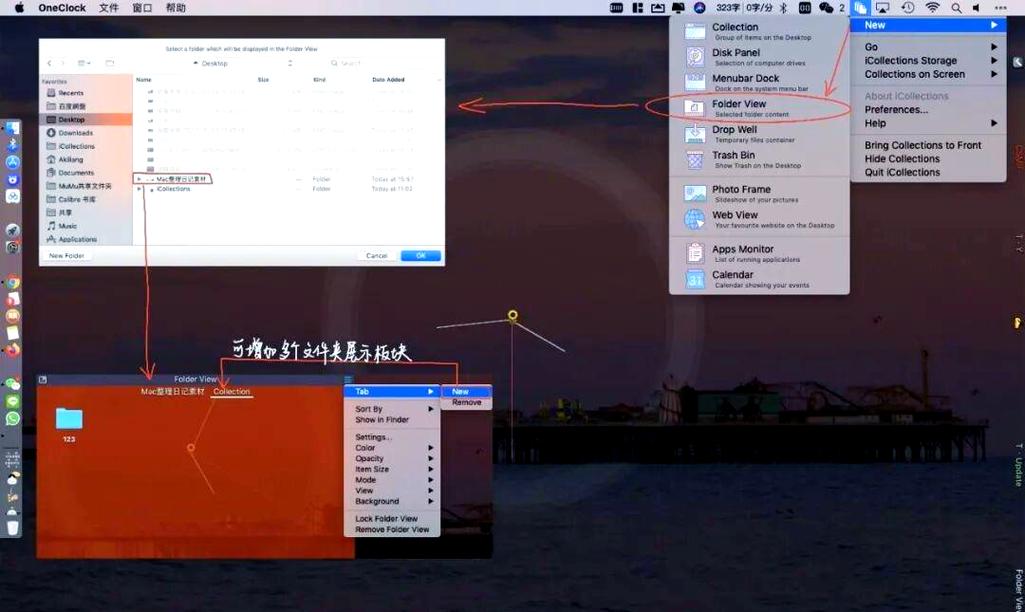The image size is (1025, 612).
Task: Click the Folder View hamburger menu icon
Action: [348, 379]
